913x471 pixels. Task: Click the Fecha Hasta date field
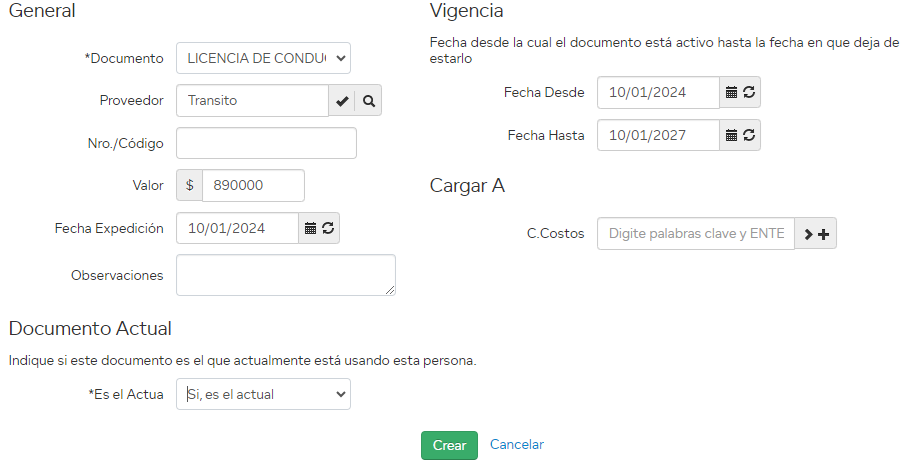point(657,135)
